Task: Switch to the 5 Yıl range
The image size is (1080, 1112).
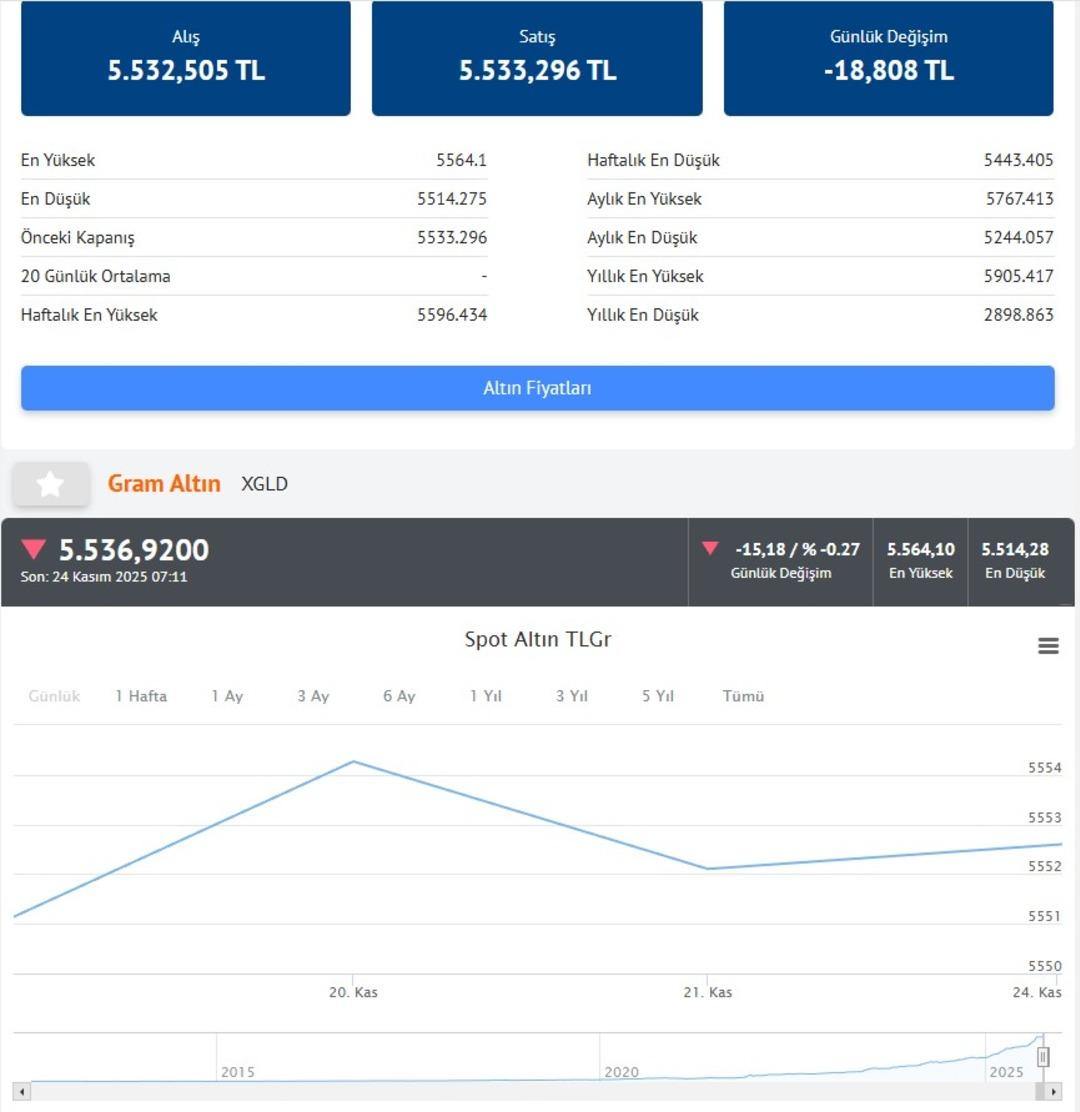Action: pyautogui.click(x=658, y=696)
